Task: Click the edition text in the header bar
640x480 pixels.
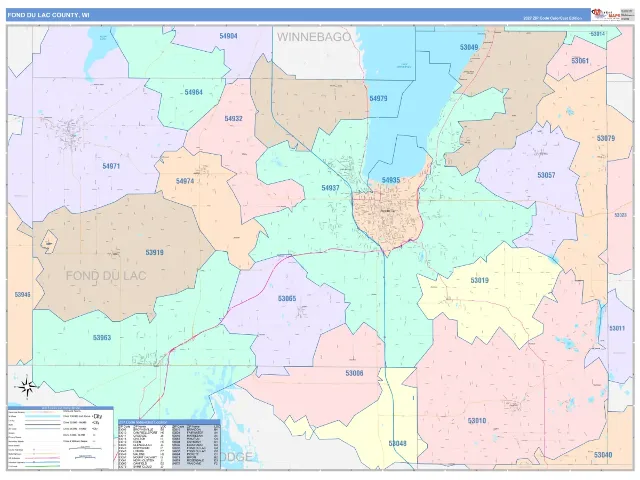Action: click(x=553, y=18)
